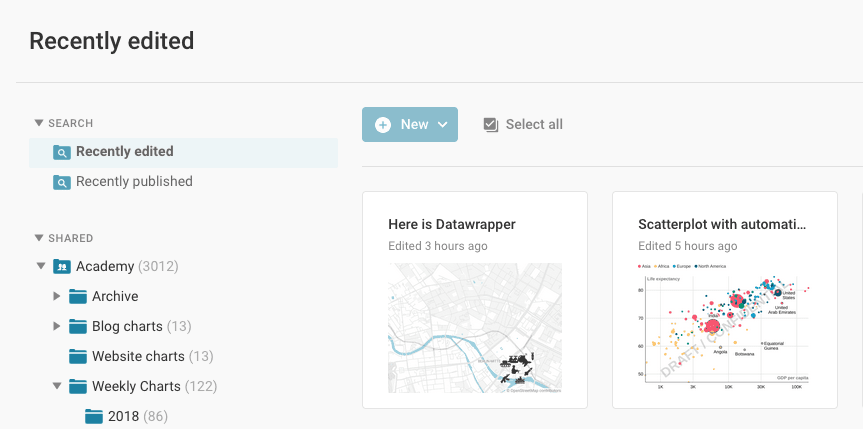Viewport: 863px width, 429px height.
Task: Expand the Archive folder arrow
Action: coord(57,296)
